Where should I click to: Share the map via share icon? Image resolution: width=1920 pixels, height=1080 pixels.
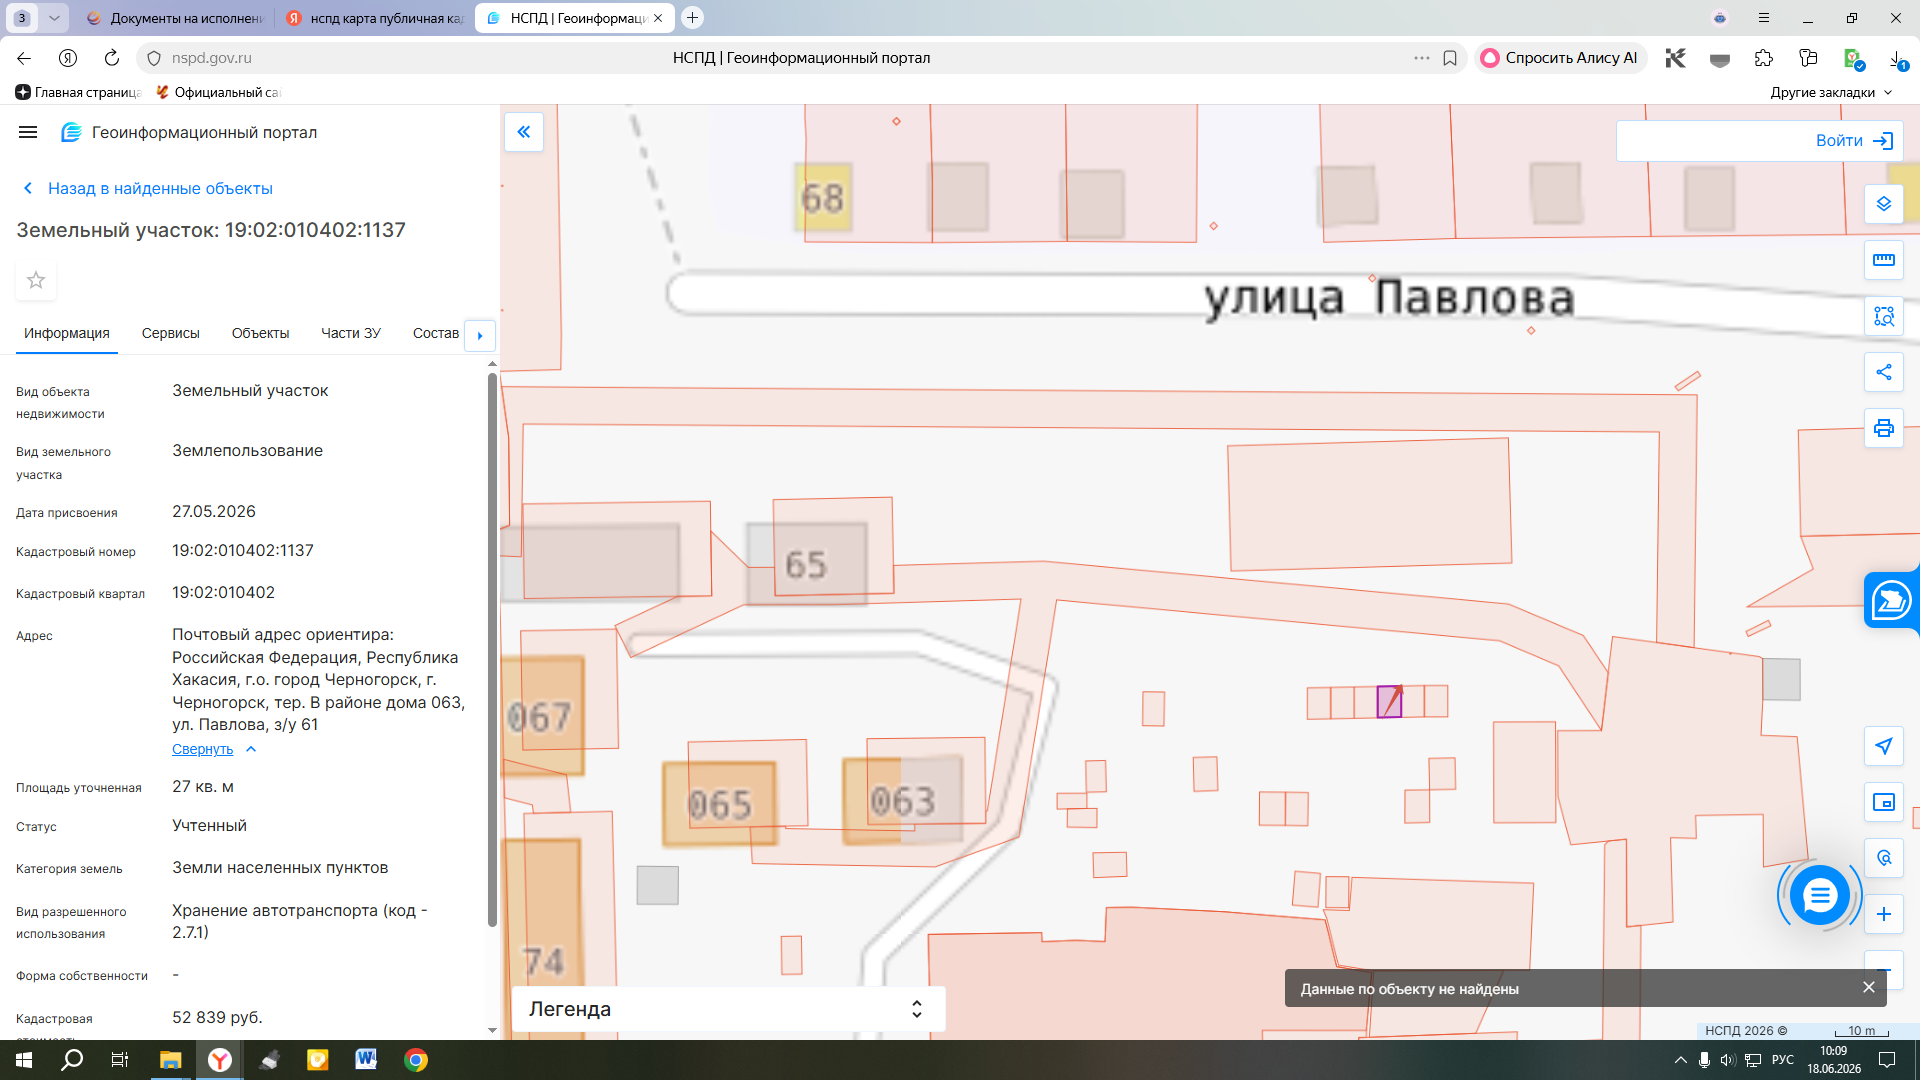1884,372
